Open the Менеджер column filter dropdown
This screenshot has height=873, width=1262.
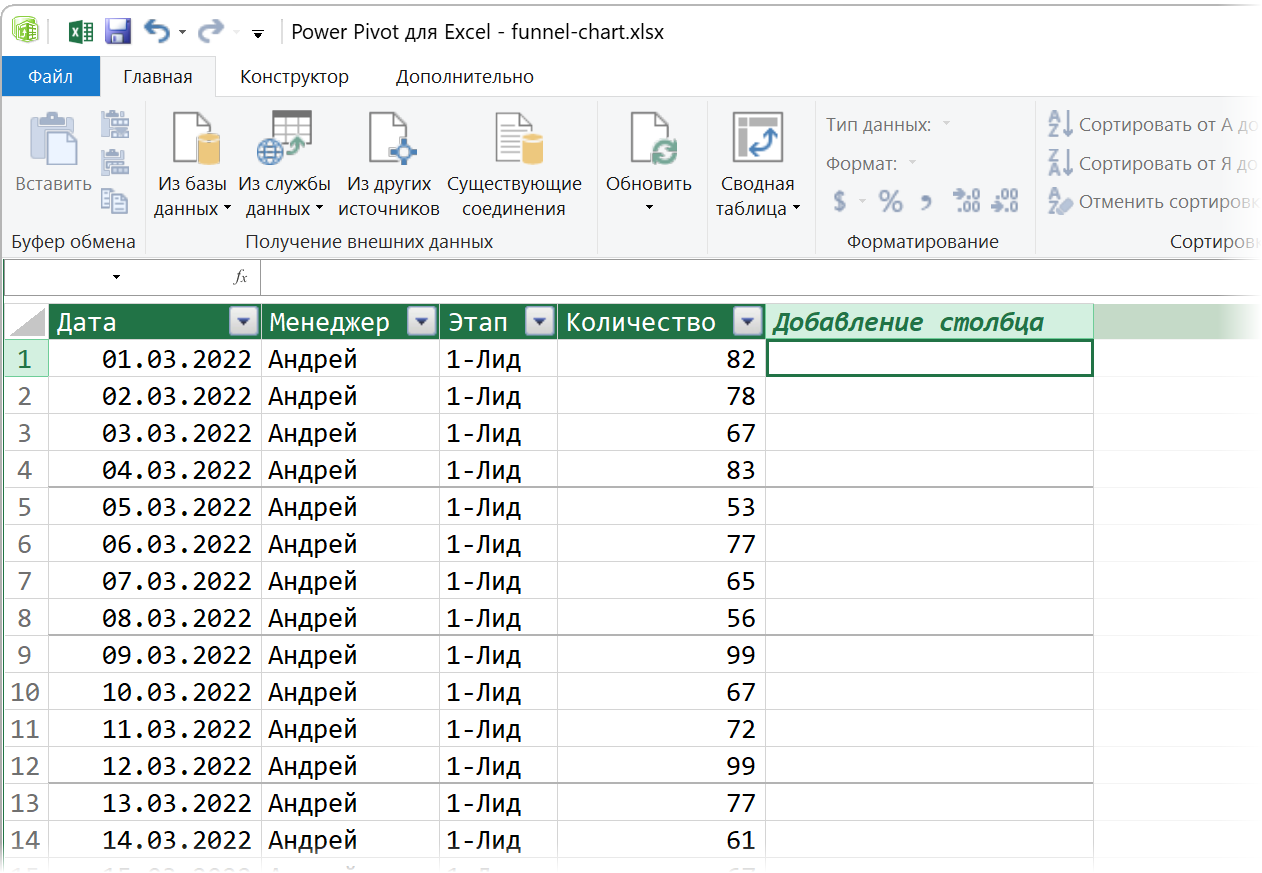pyautogui.click(x=422, y=322)
